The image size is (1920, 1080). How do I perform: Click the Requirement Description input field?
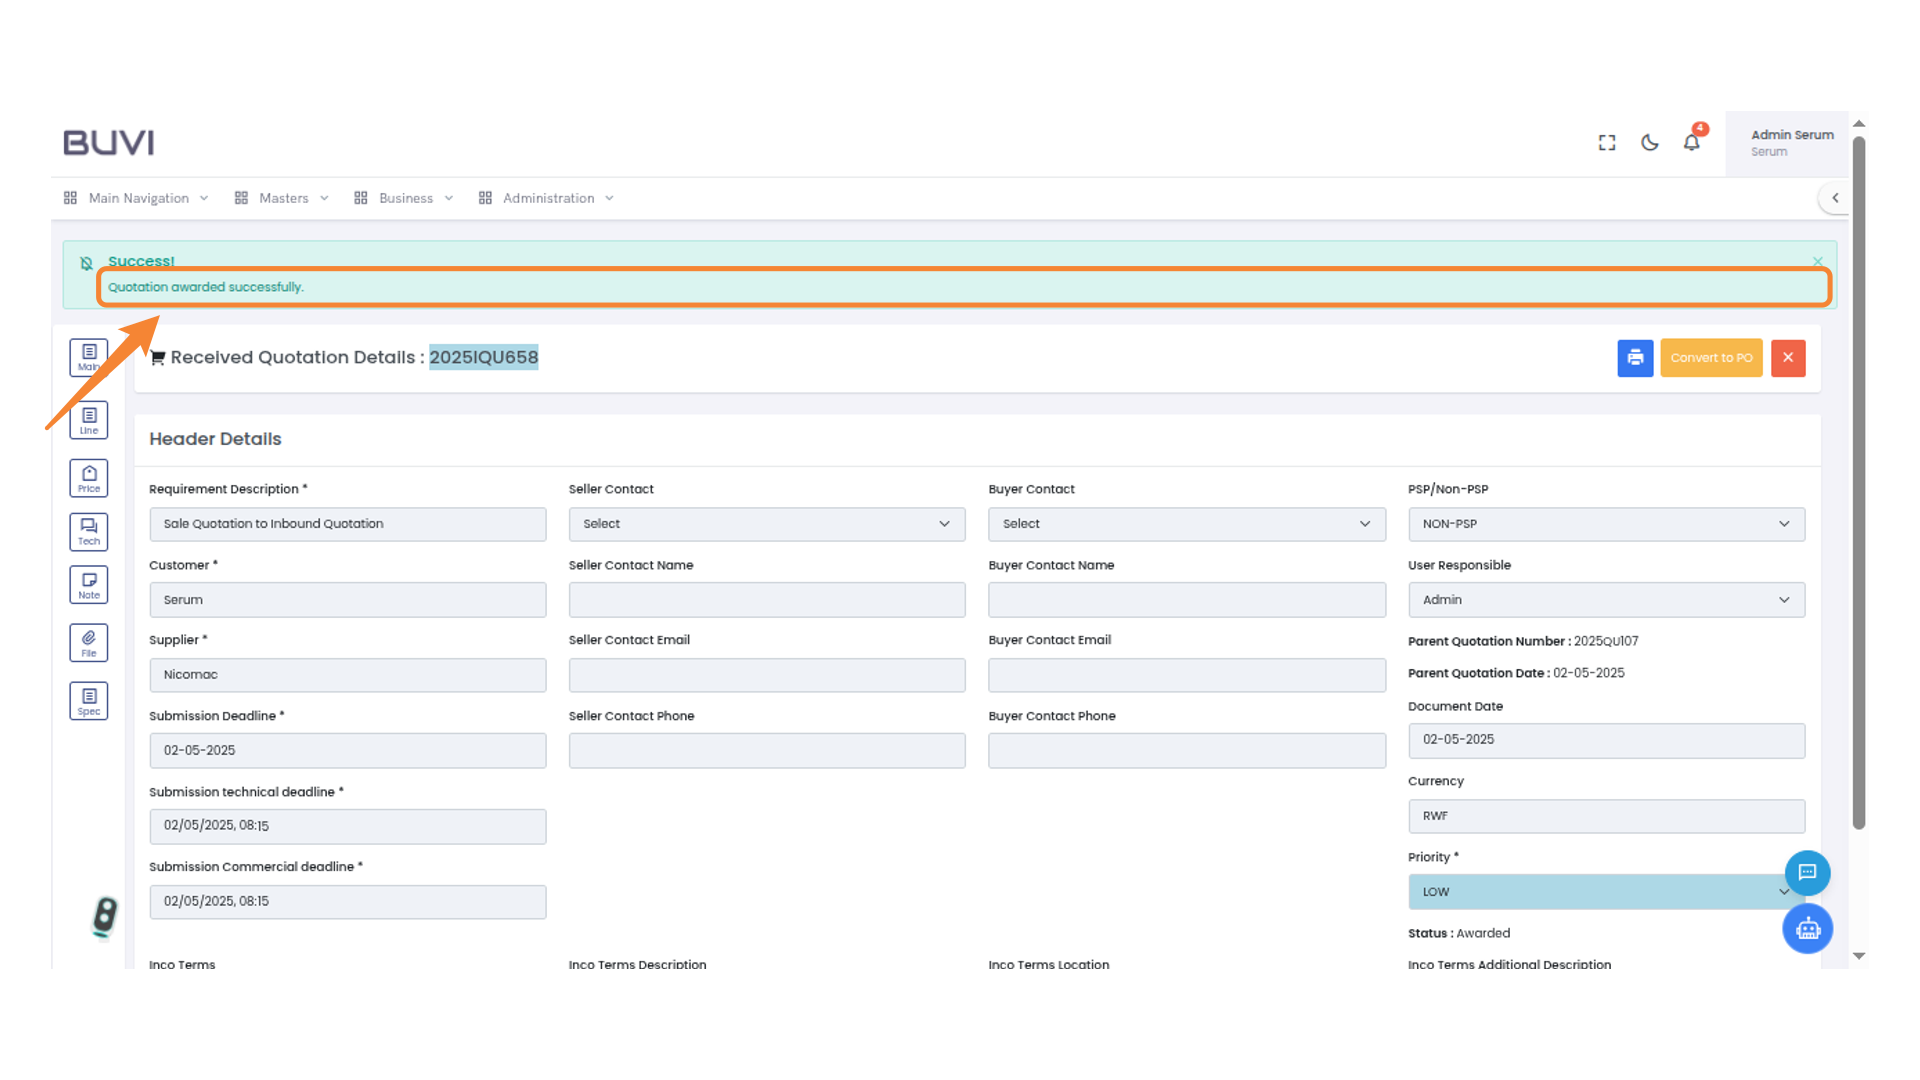347,524
